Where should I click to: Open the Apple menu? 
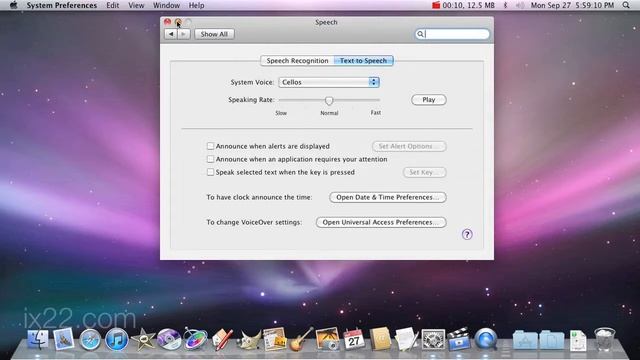[x=13, y=5]
